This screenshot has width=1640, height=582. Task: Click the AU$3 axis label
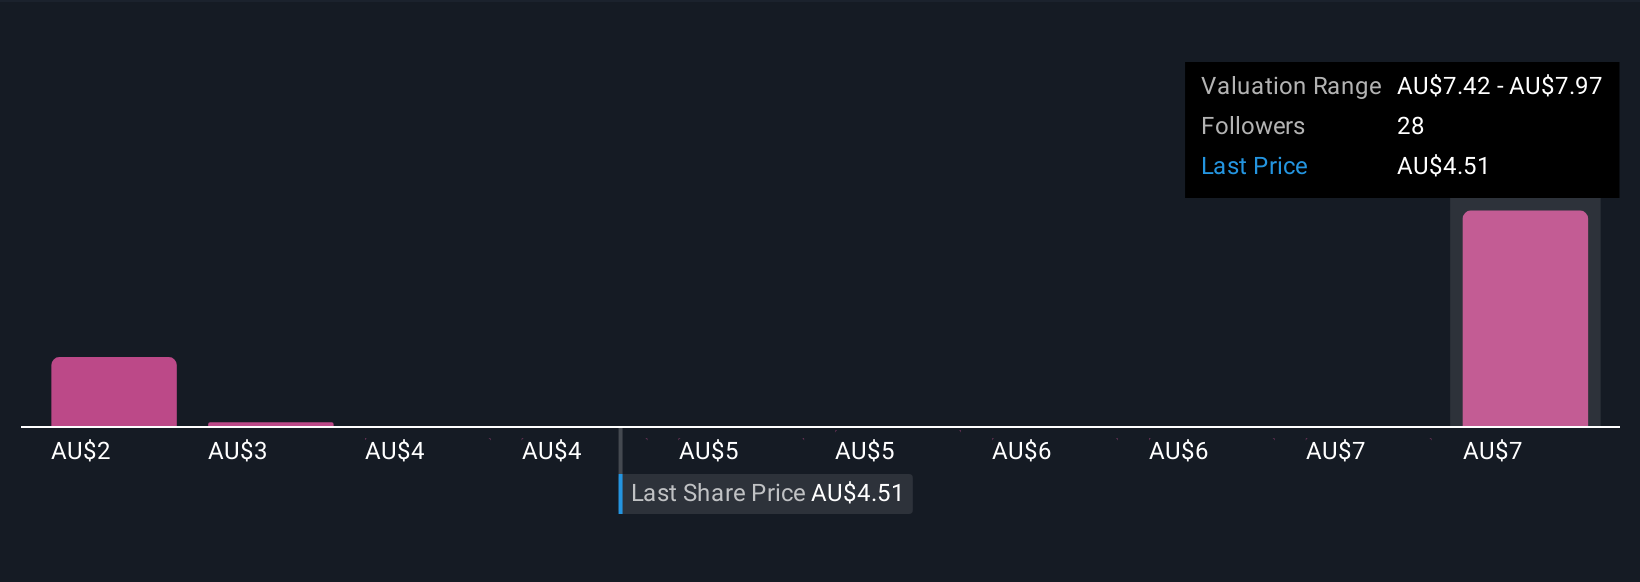coord(238,451)
